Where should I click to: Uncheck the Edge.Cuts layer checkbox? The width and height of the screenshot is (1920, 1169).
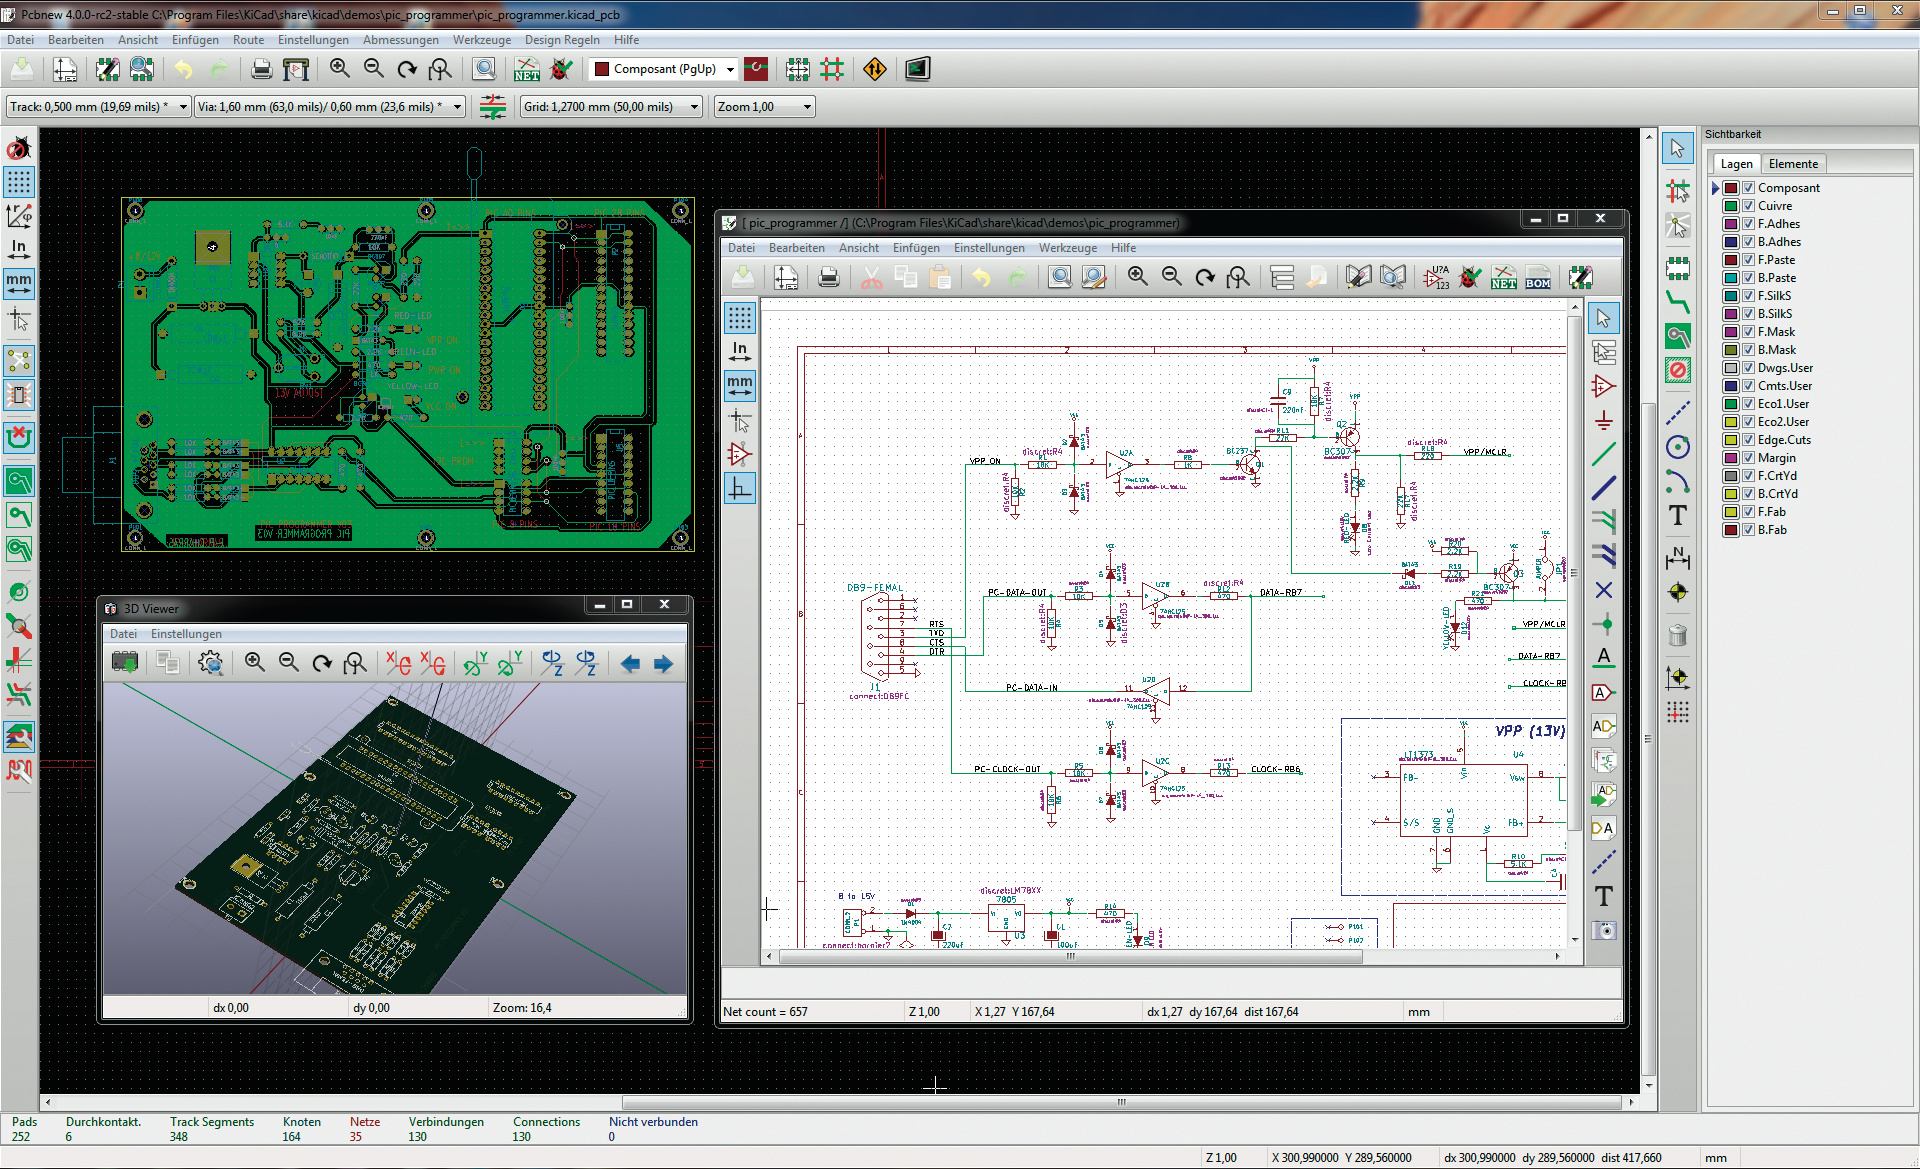(x=1749, y=440)
